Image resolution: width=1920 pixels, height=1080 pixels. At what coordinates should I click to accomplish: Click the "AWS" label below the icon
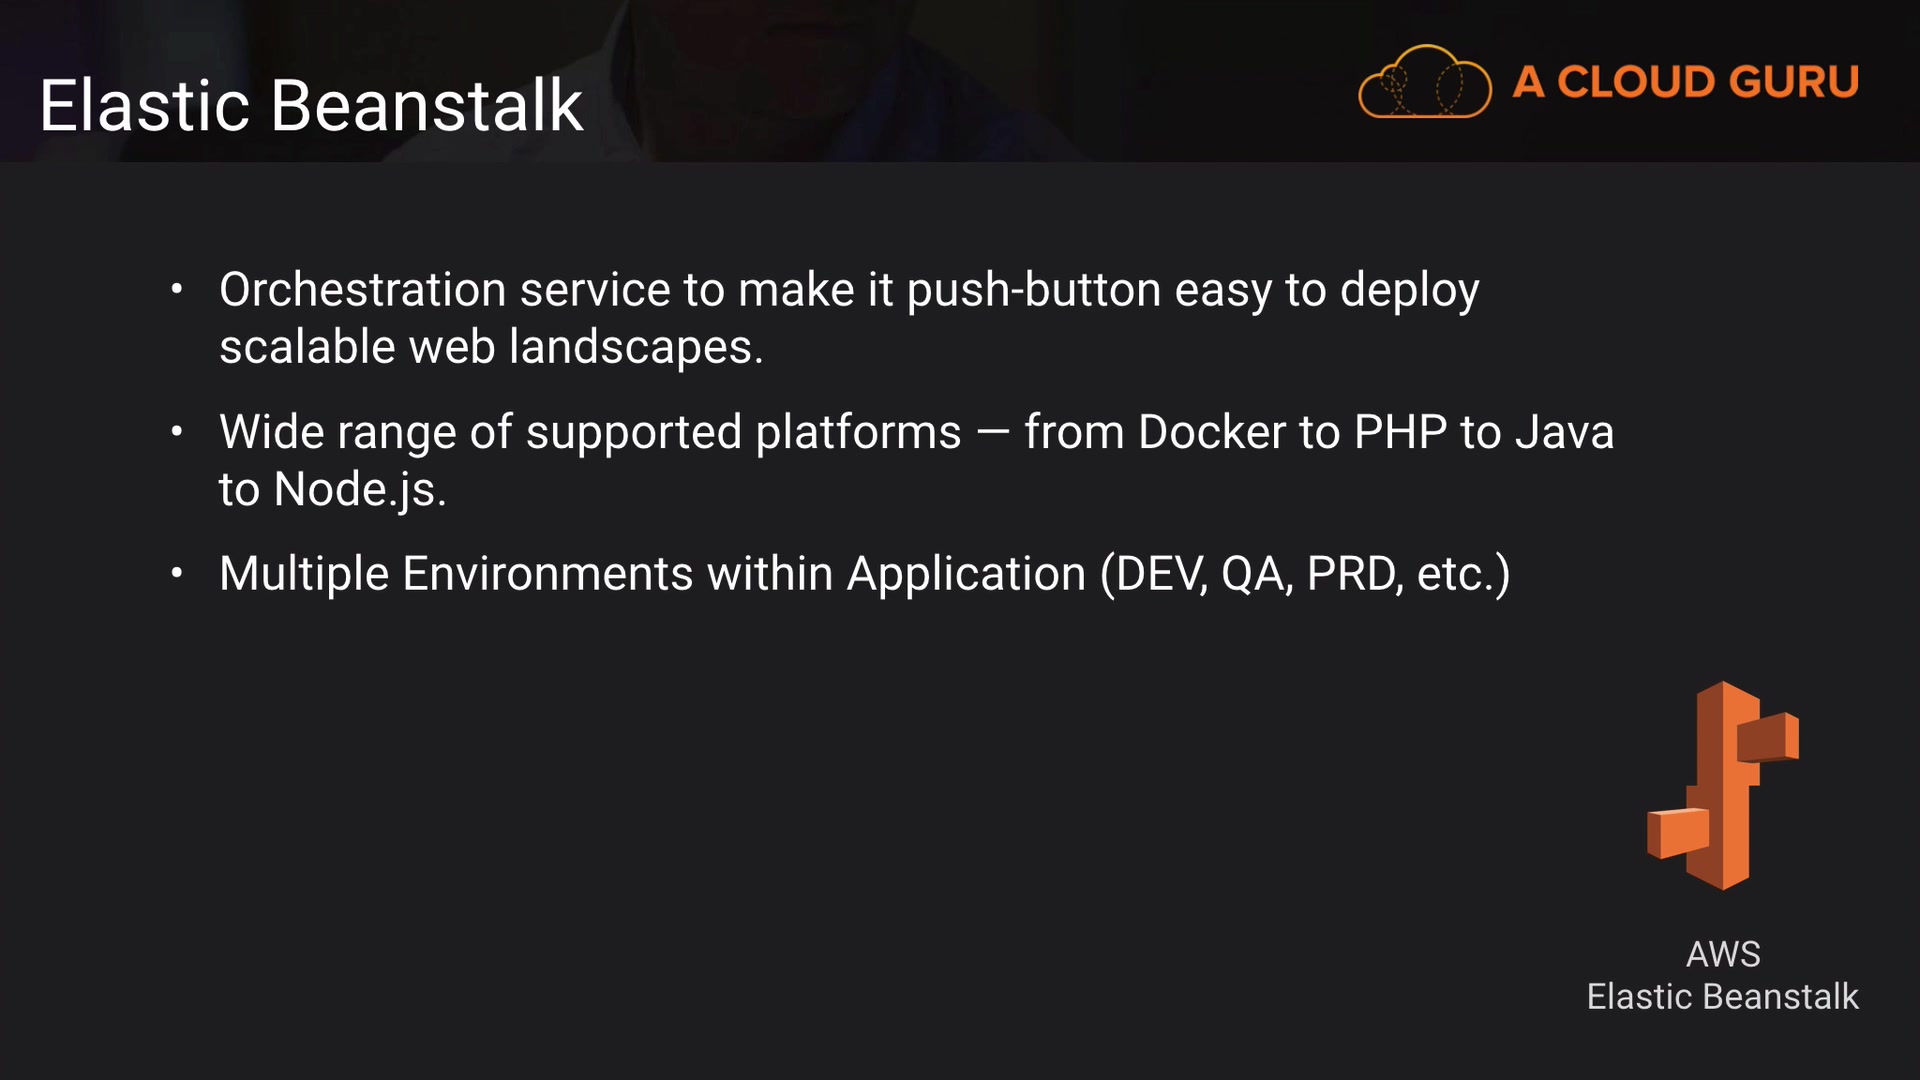[1722, 954]
